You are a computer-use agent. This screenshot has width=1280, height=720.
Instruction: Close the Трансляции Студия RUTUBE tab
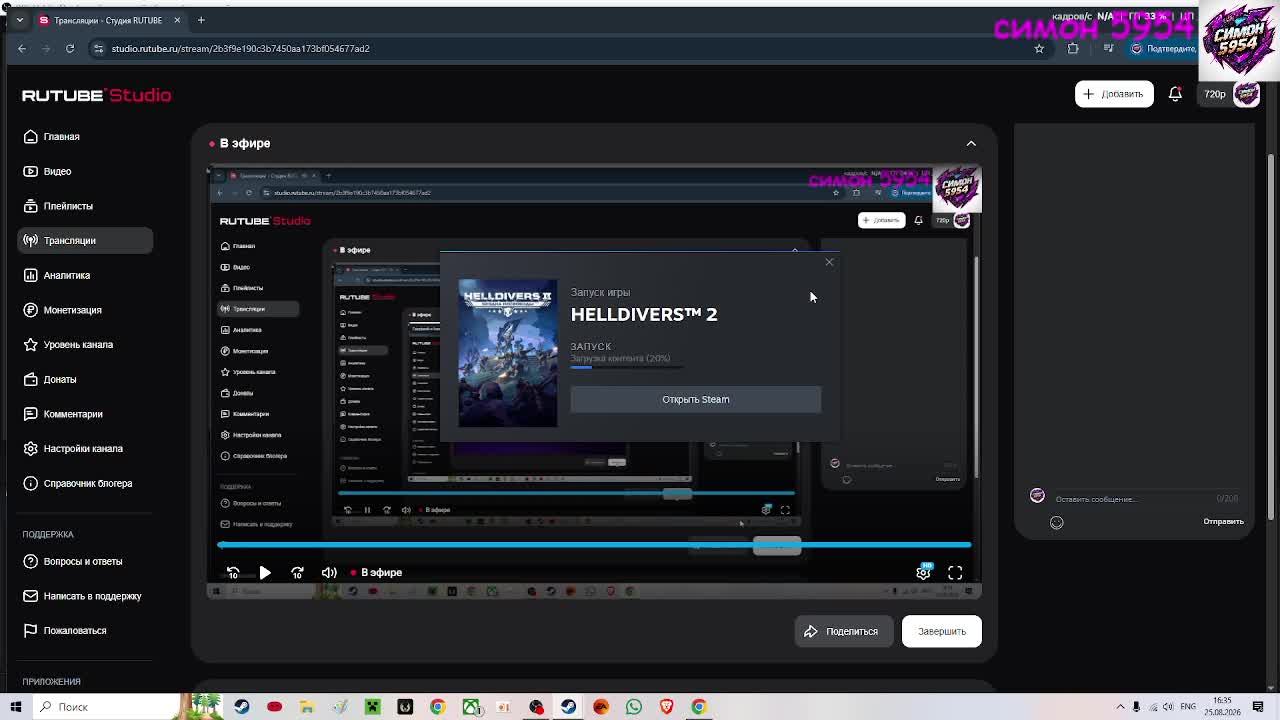click(x=177, y=20)
